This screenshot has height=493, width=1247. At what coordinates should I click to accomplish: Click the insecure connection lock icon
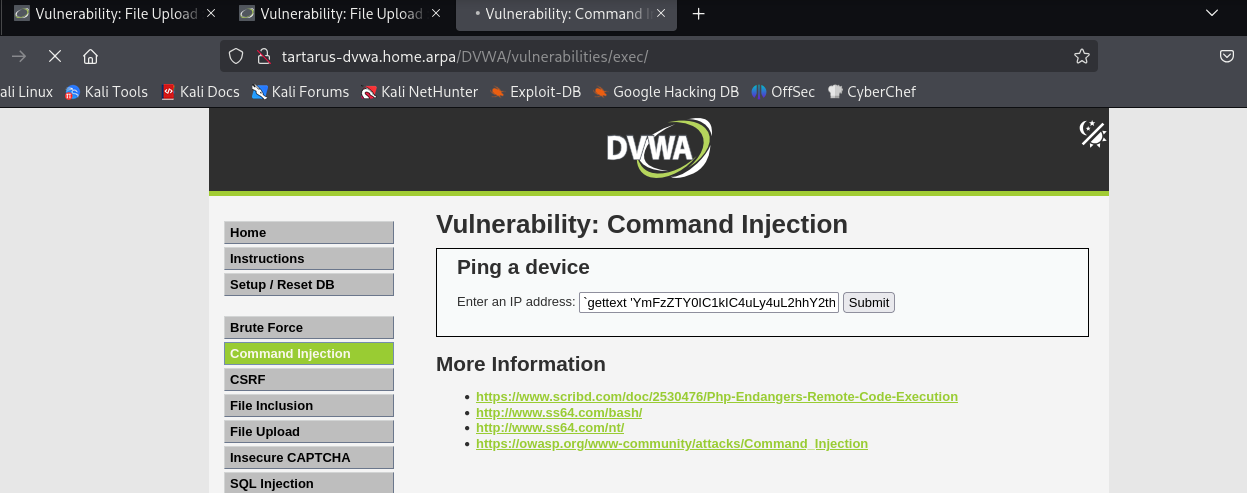click(264, 56)
